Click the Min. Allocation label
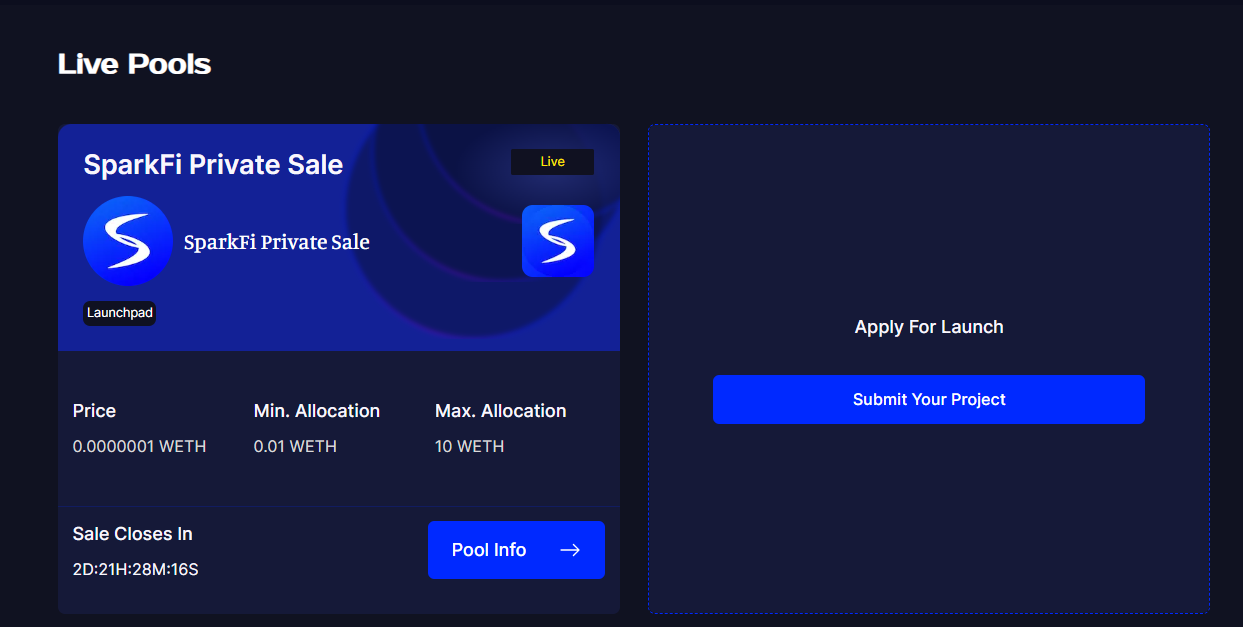Image resolution: width=1243 pixels, height=627 pixels. (x=317, y=411)
